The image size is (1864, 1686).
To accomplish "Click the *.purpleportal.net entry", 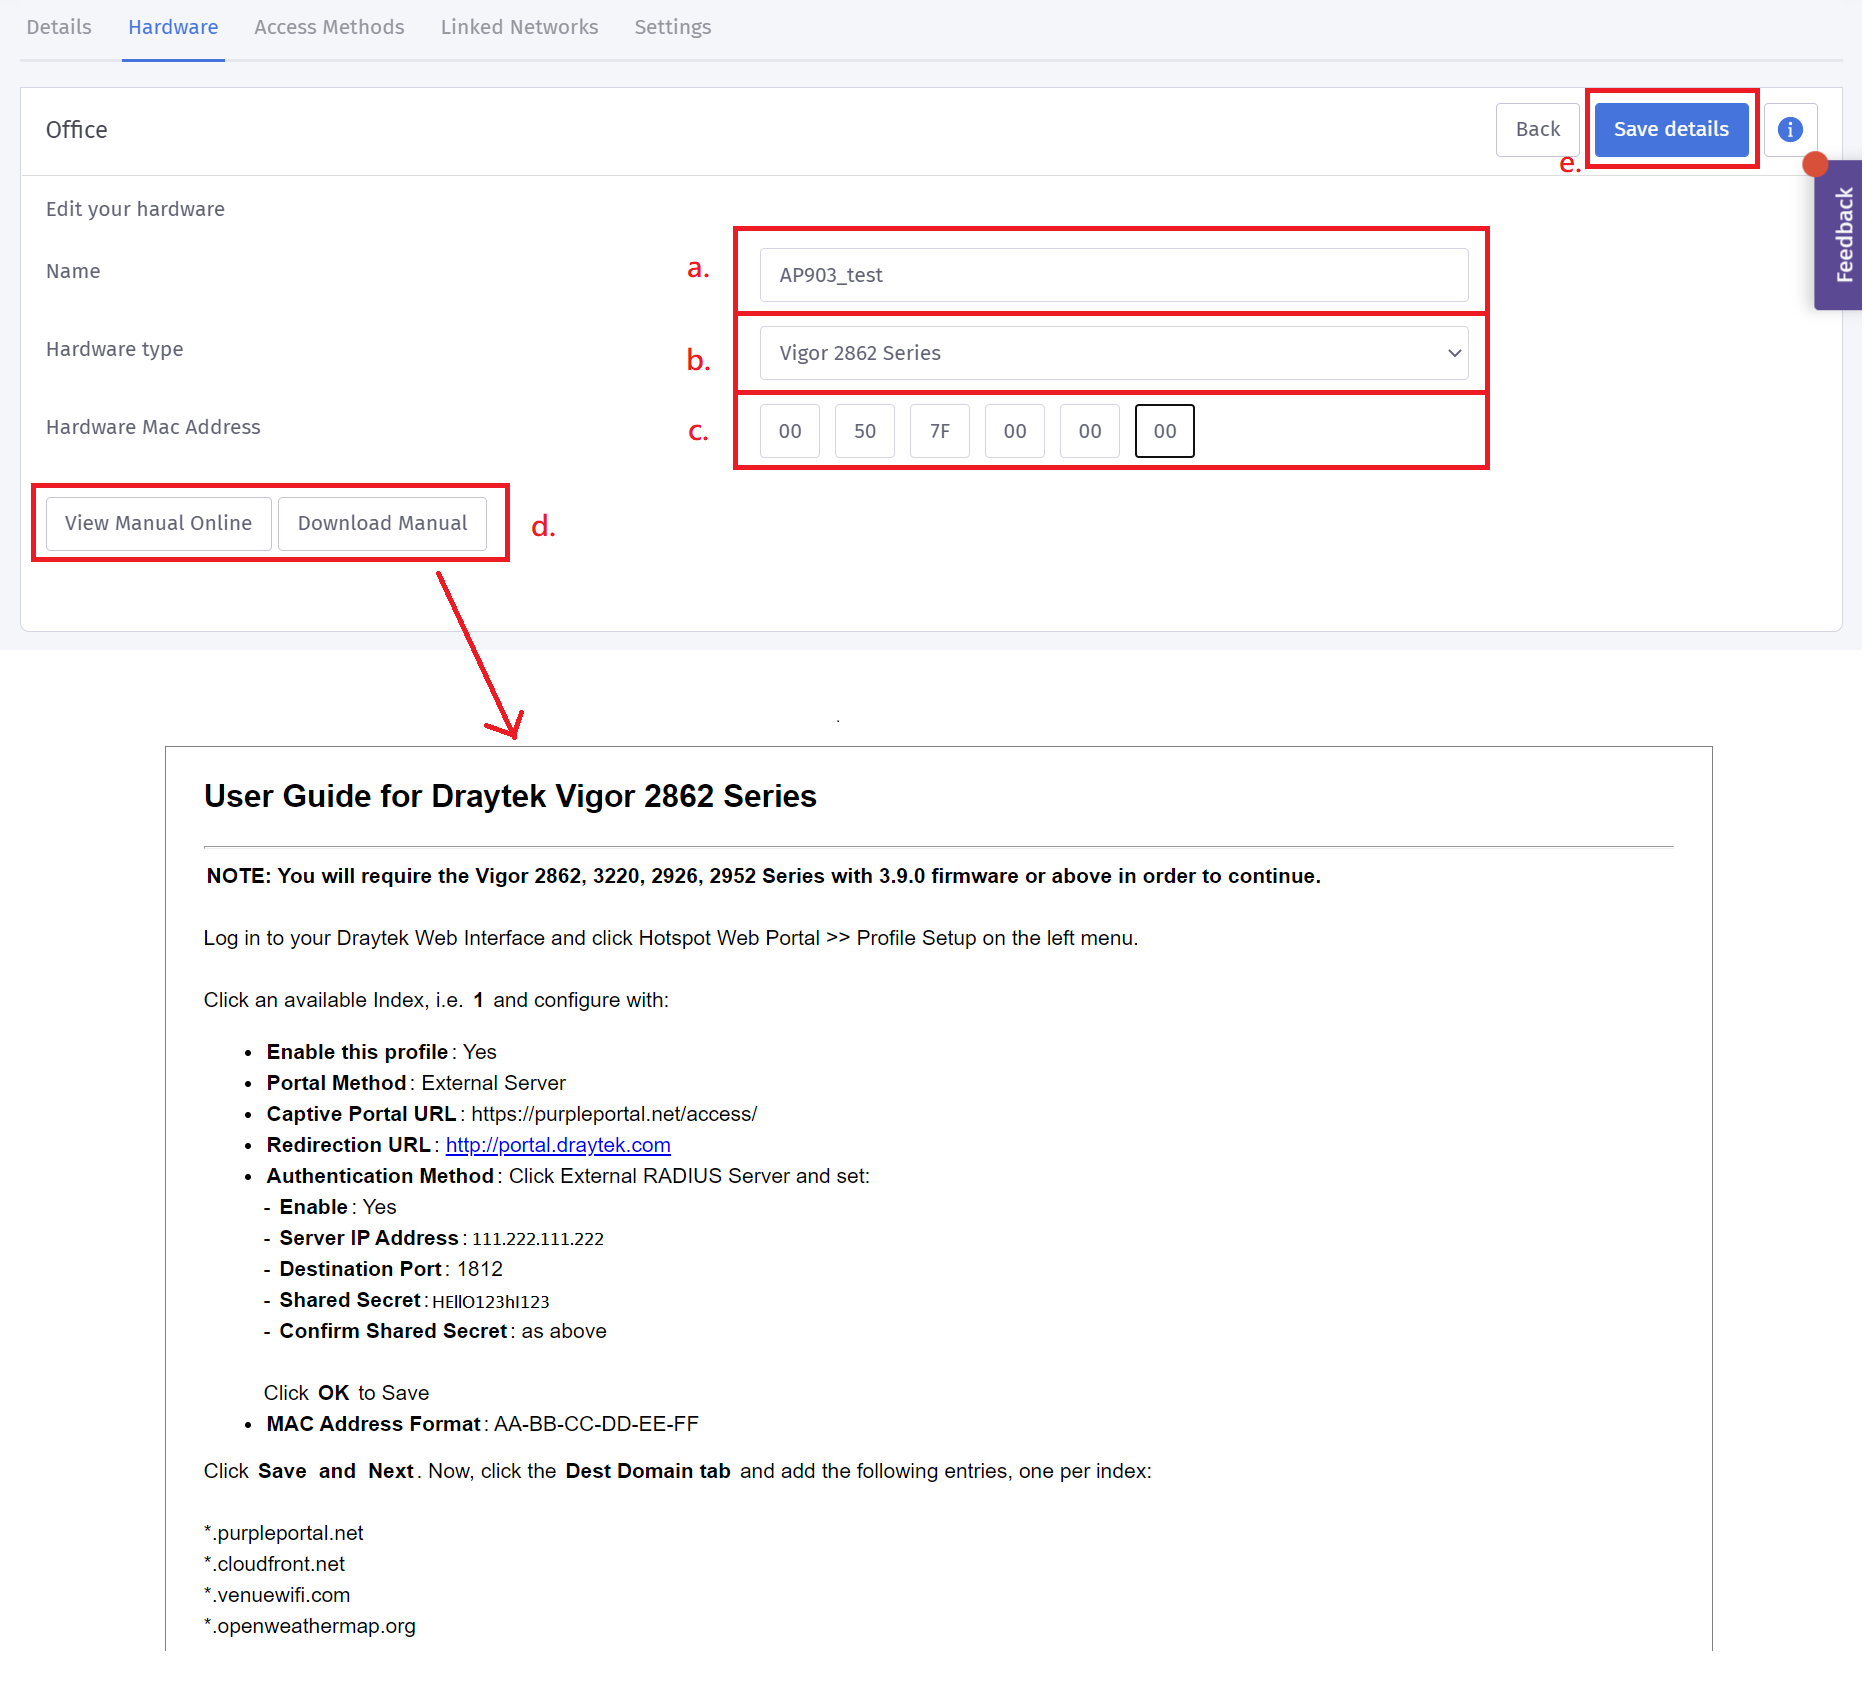I will coord(284,1533).
